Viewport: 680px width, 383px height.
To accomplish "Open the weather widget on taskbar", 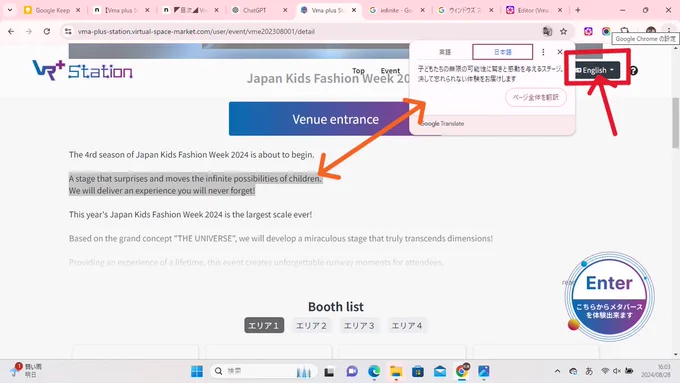I will [x=27, y=370].
